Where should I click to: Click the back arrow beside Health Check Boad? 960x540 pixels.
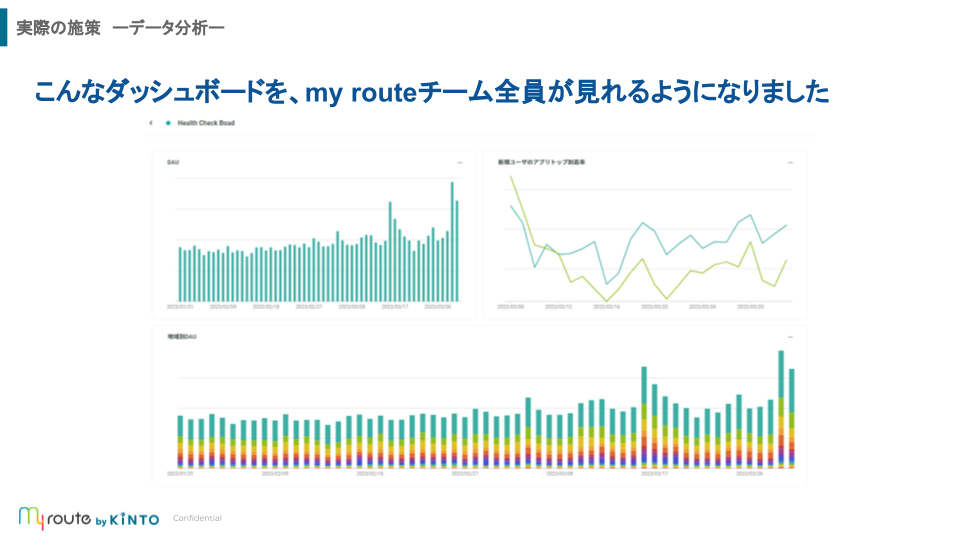coord(150,123)
